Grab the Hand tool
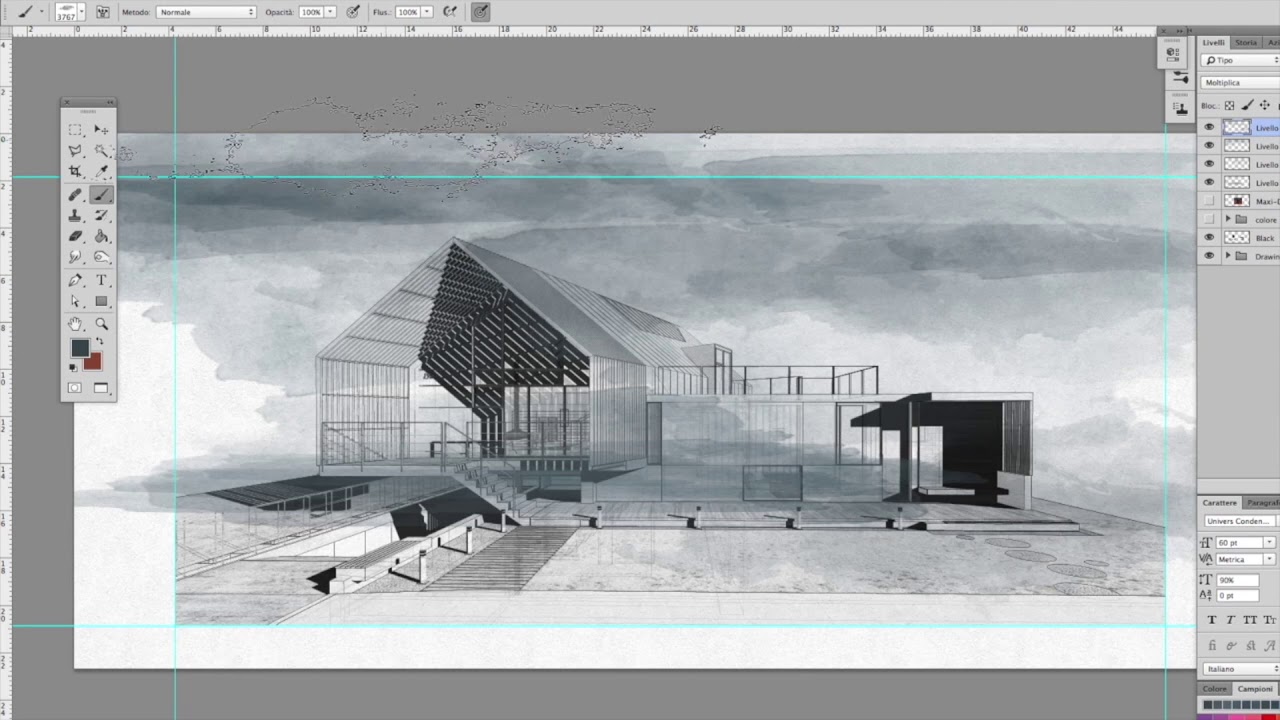The height and width of the screenshot is (720, 1280). click(75, 323)
